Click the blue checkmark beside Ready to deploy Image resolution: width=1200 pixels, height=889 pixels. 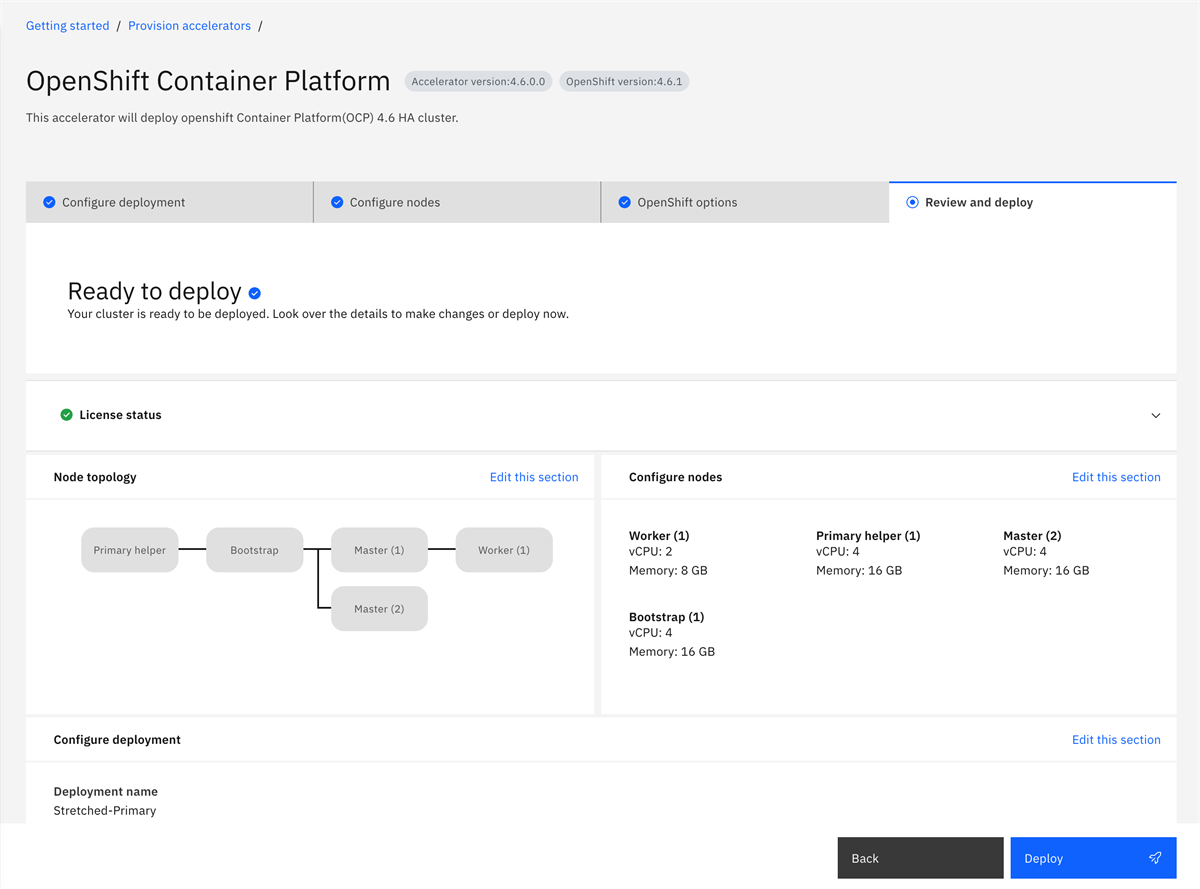[255, 293]
